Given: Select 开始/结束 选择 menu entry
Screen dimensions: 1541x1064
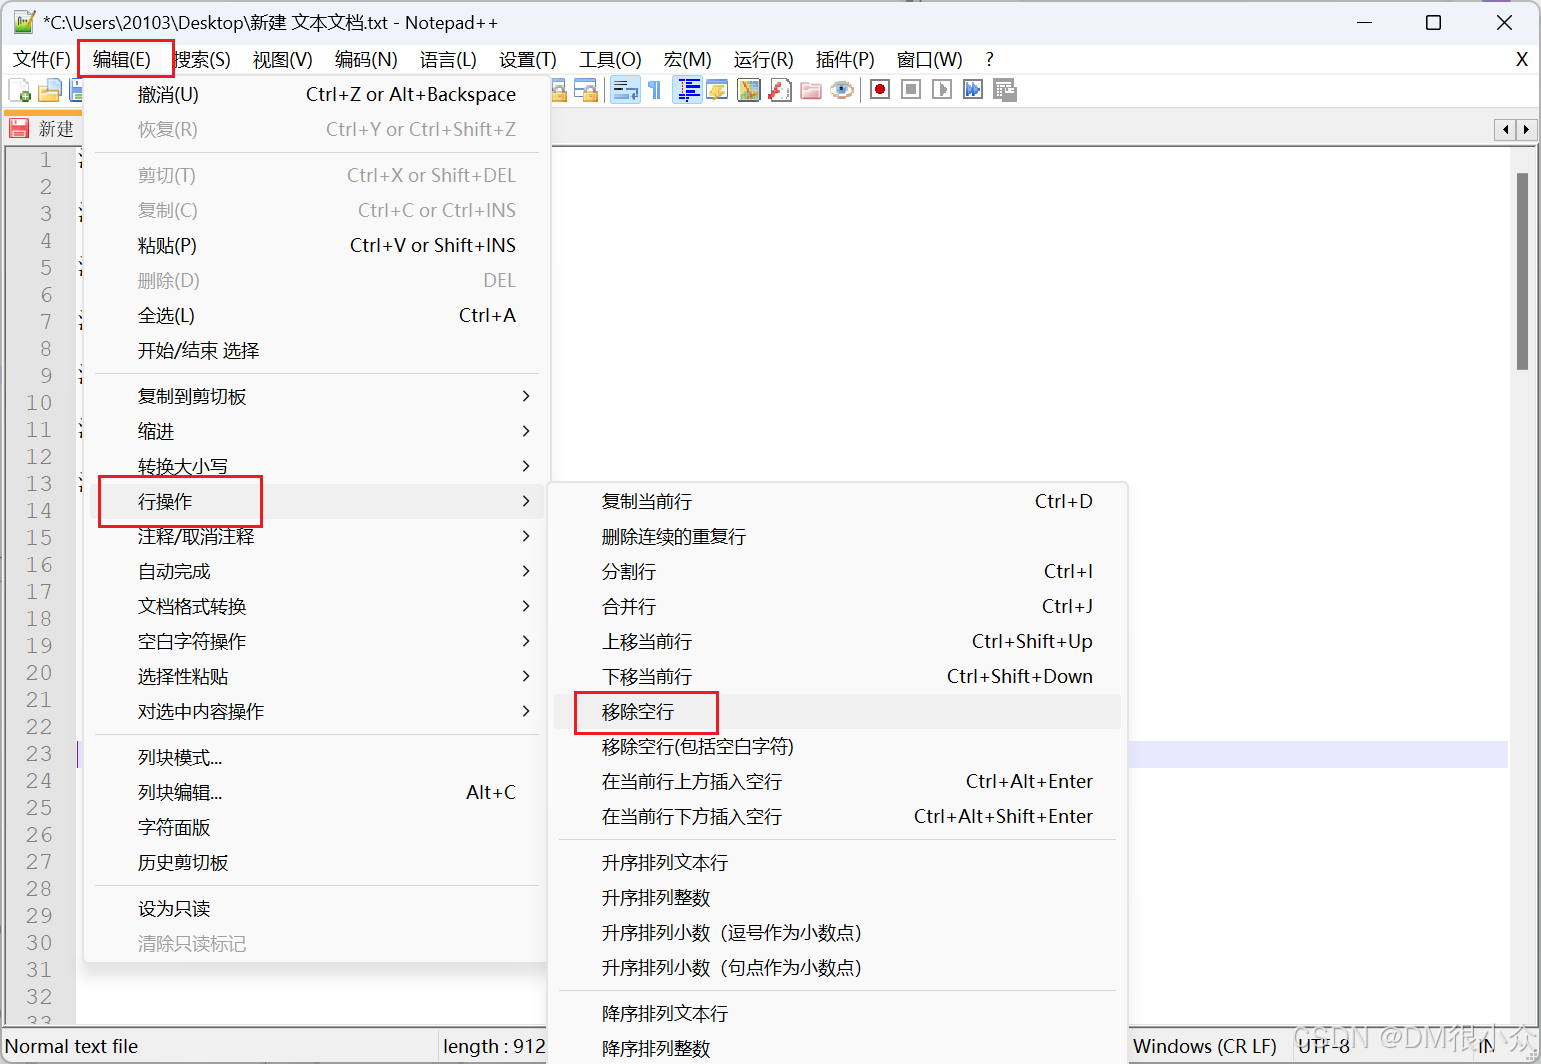Looking at the screenshot, I should pos(317,350).
